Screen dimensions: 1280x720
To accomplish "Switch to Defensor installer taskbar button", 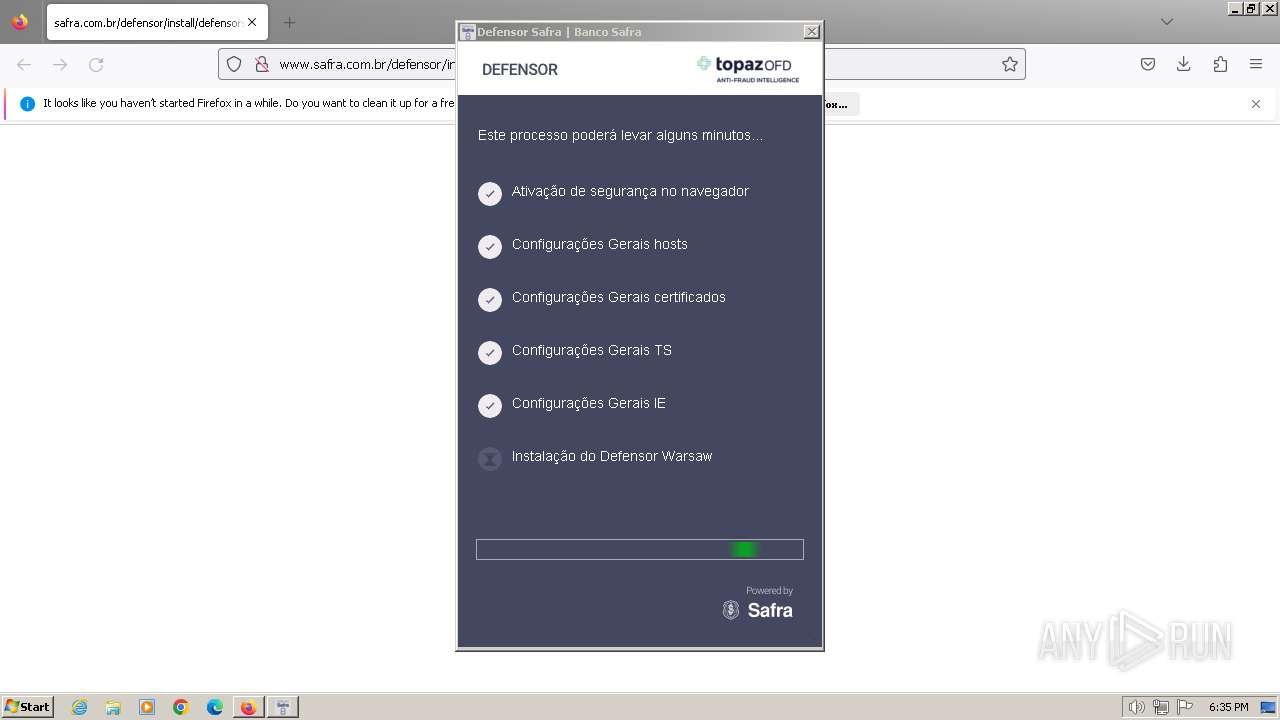I will point(283,707).
